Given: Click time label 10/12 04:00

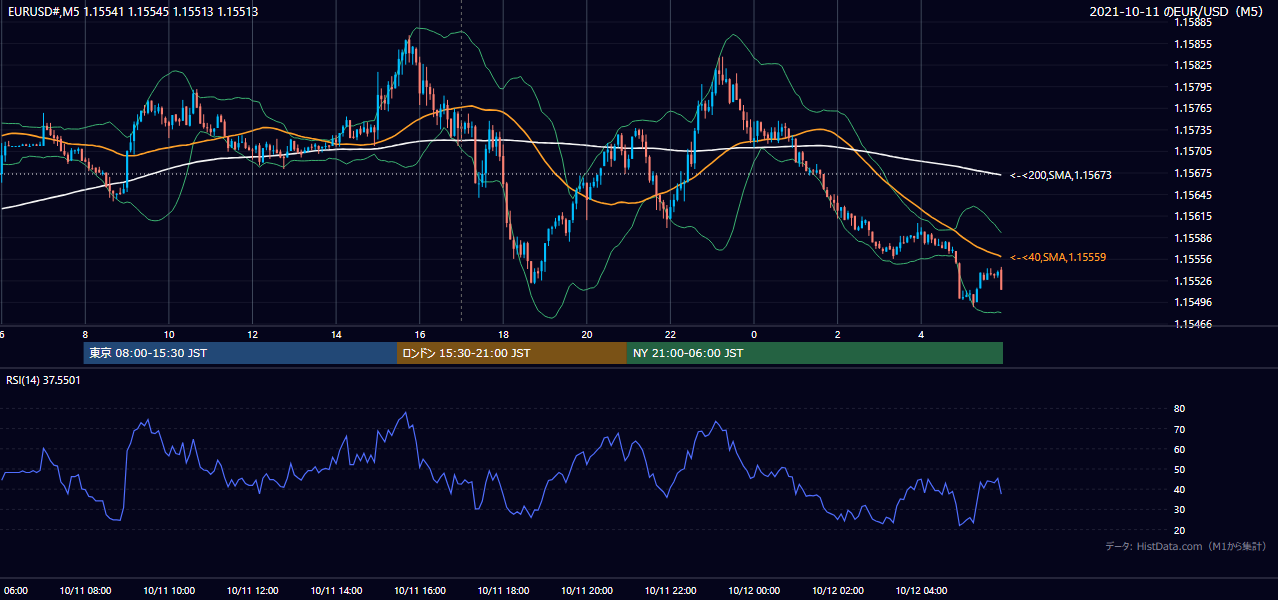Looking at the screenshot, I should 921,590.
